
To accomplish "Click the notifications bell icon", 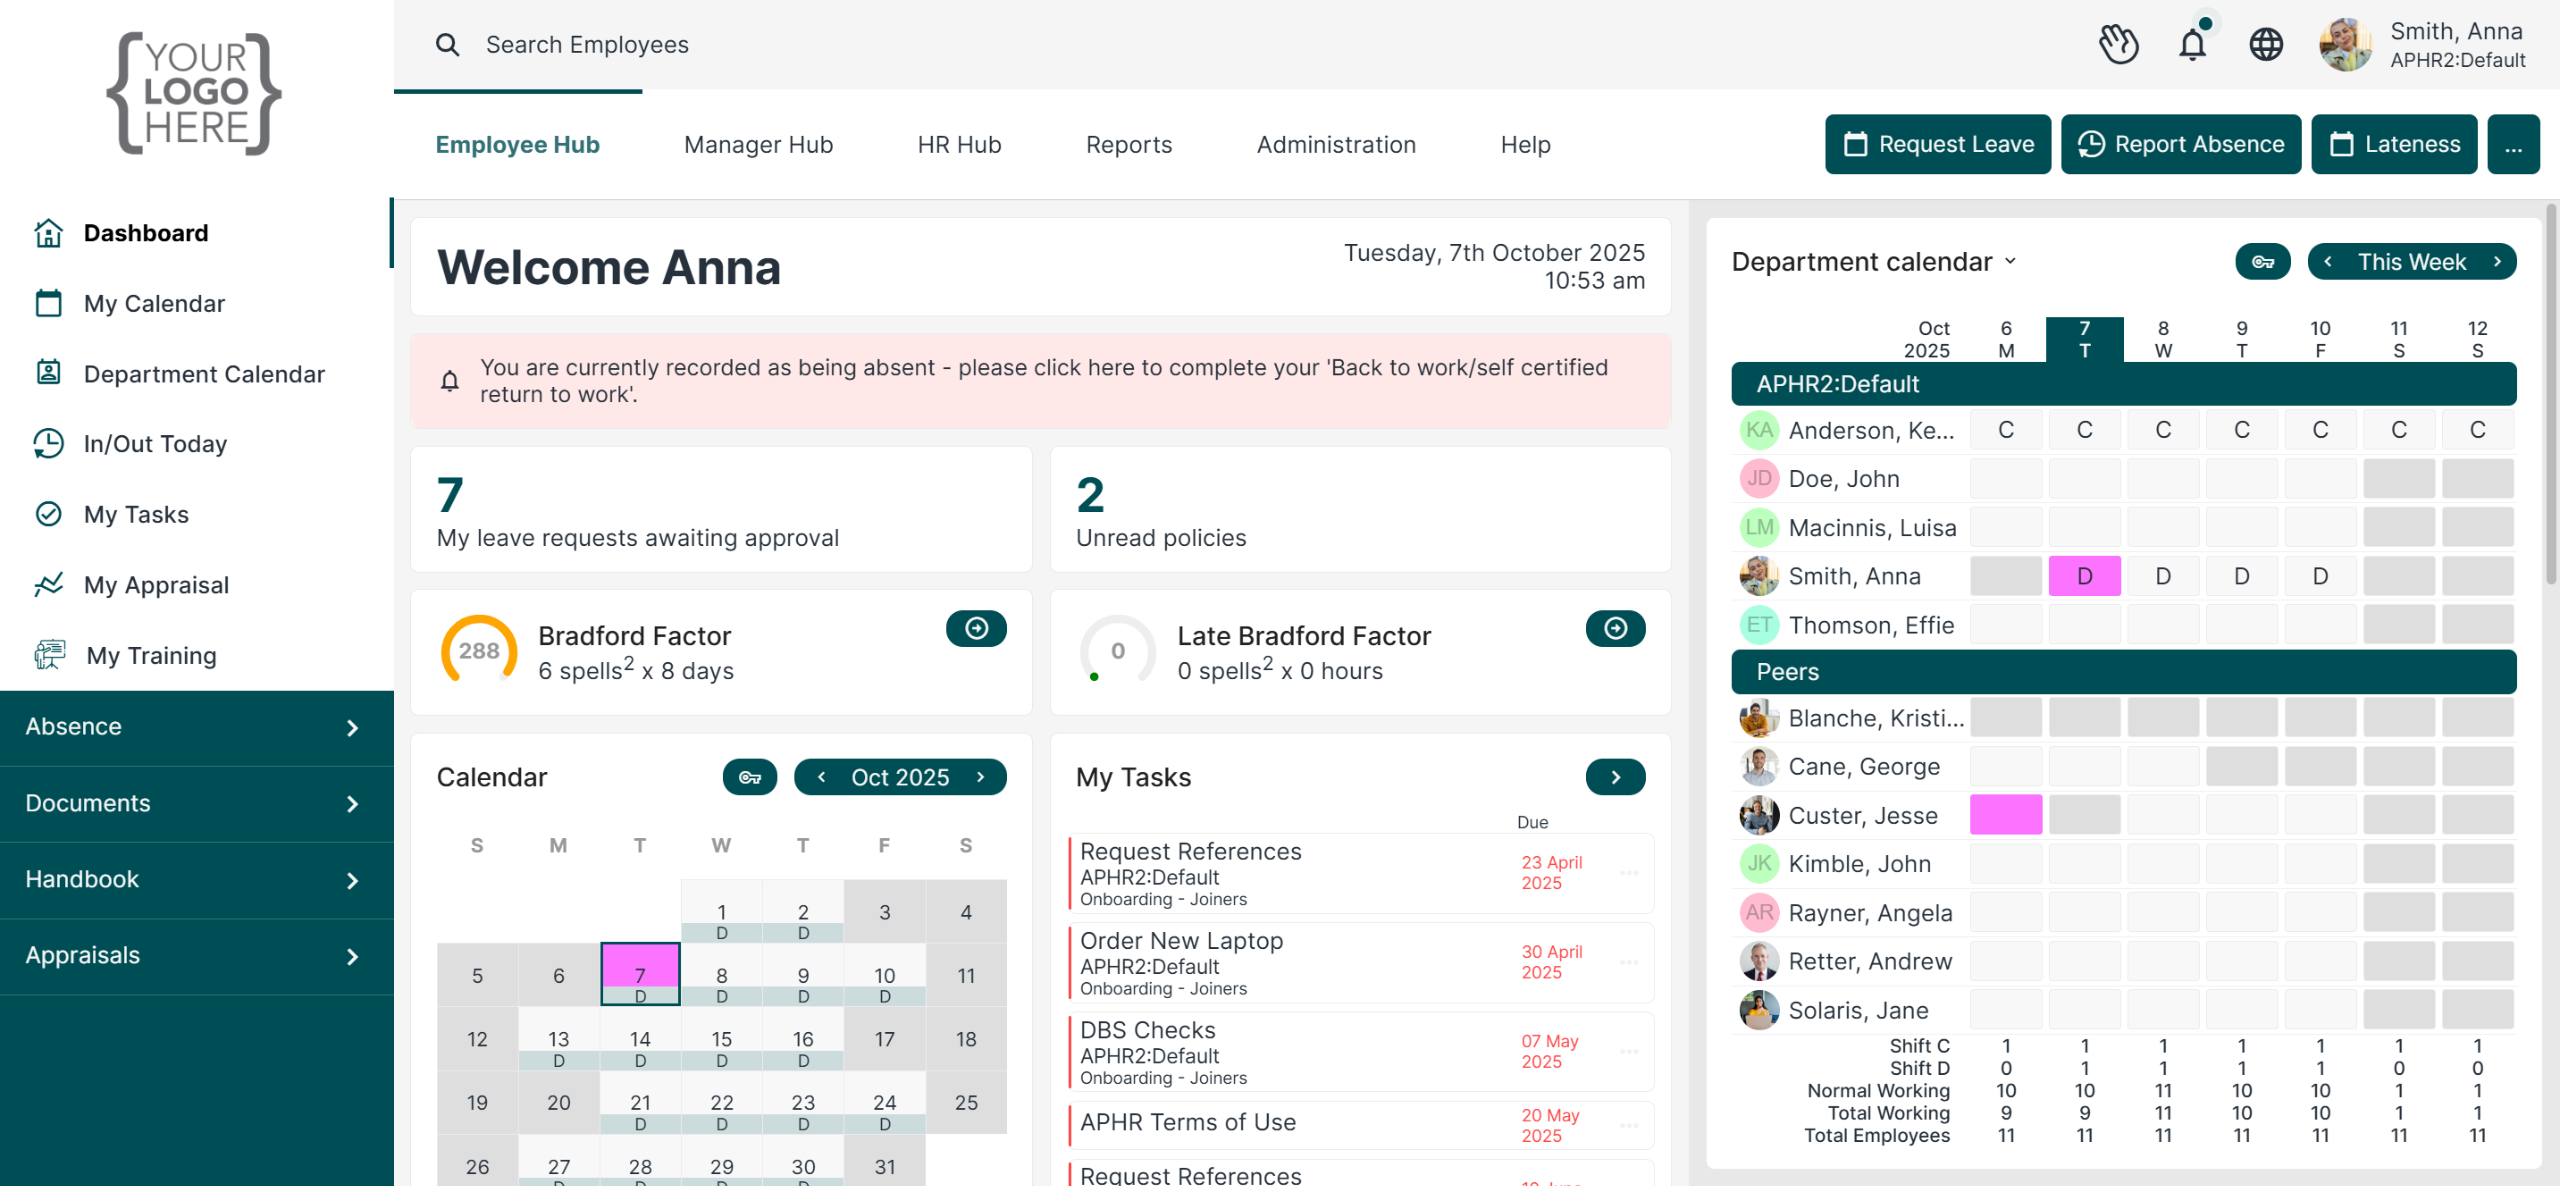I will point(2192,45).
